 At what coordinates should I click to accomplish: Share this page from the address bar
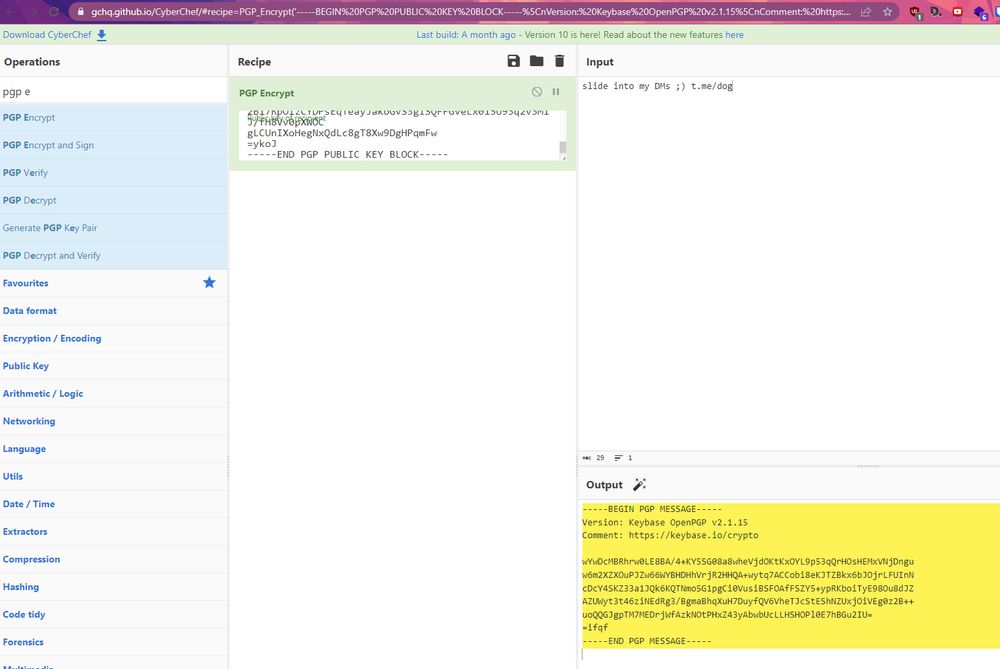tap(866, 11)
